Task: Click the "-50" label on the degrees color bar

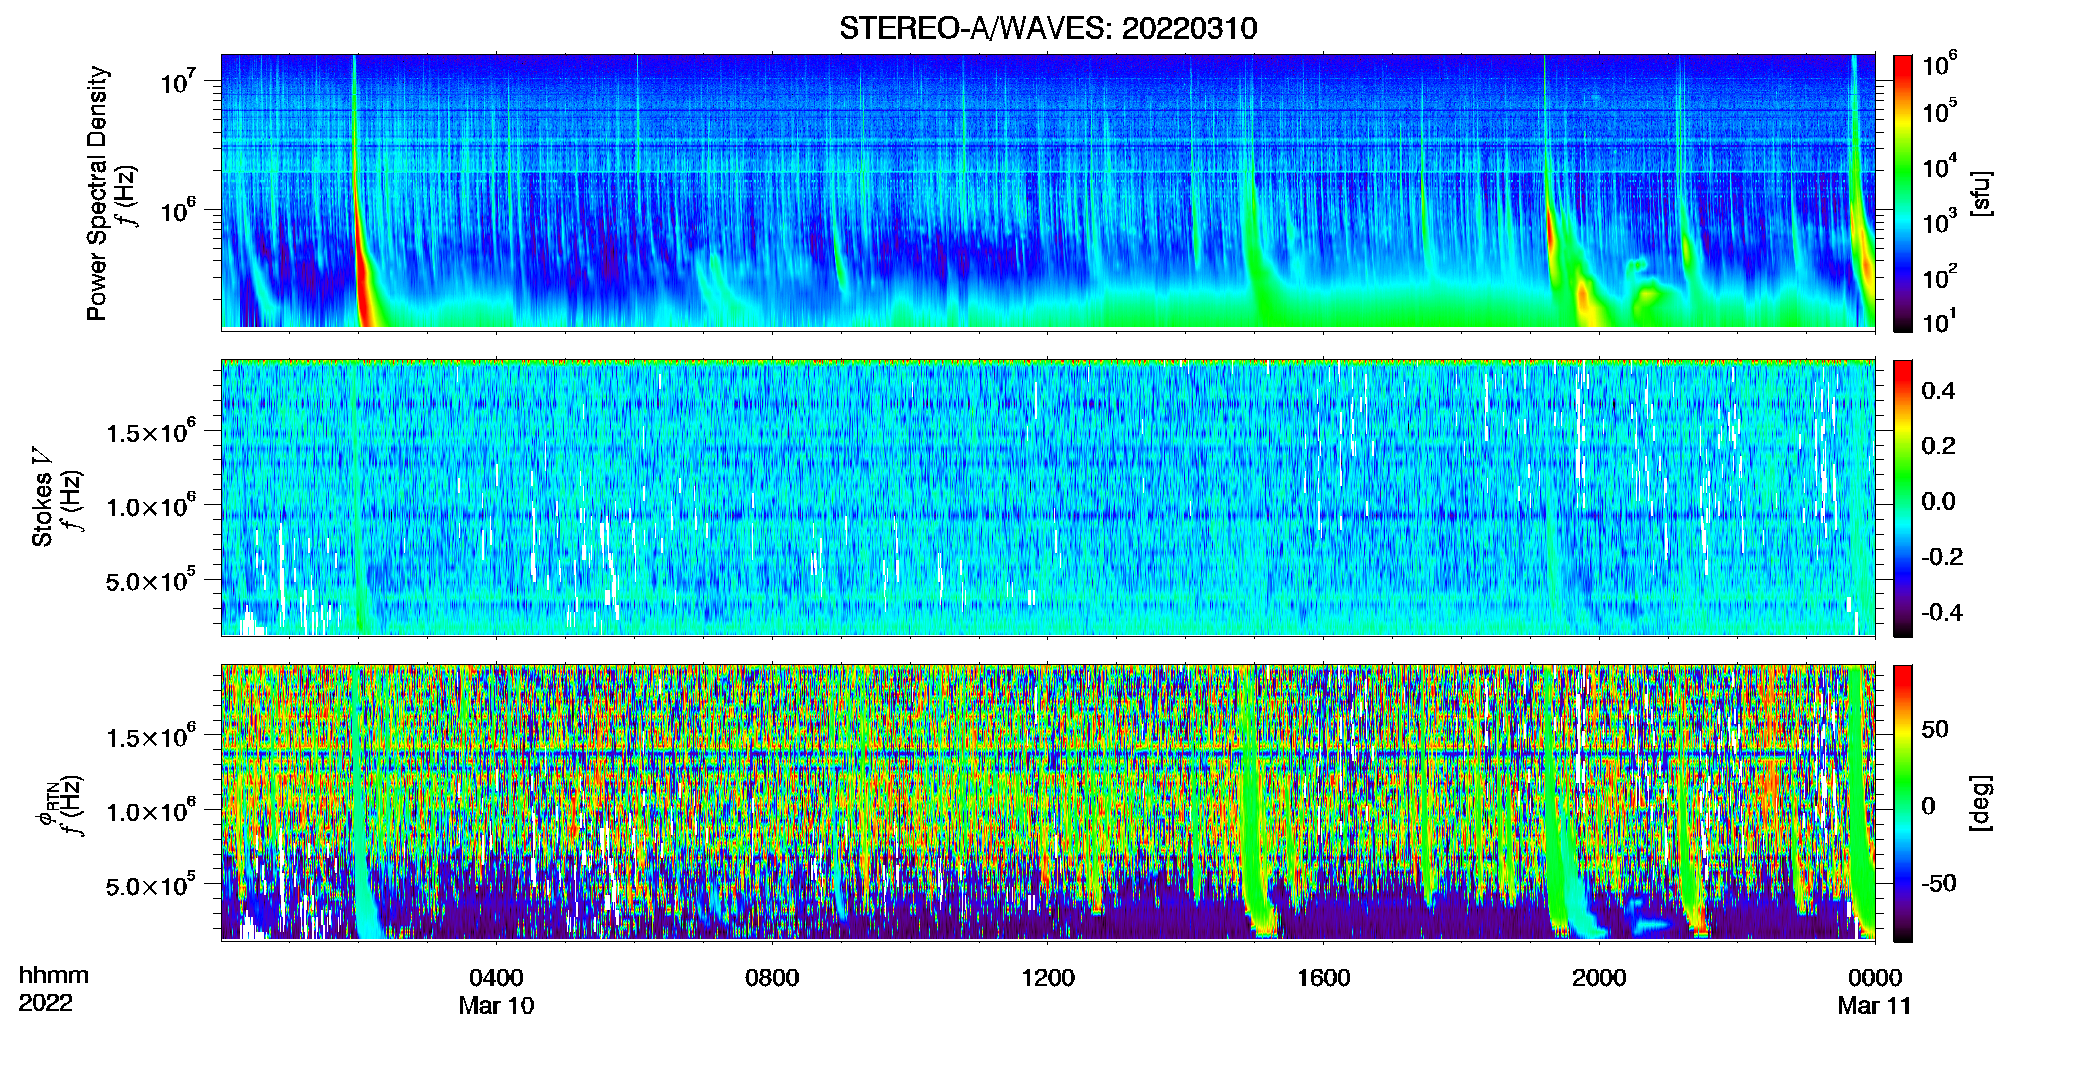Action: click(x=1939, y=884)
